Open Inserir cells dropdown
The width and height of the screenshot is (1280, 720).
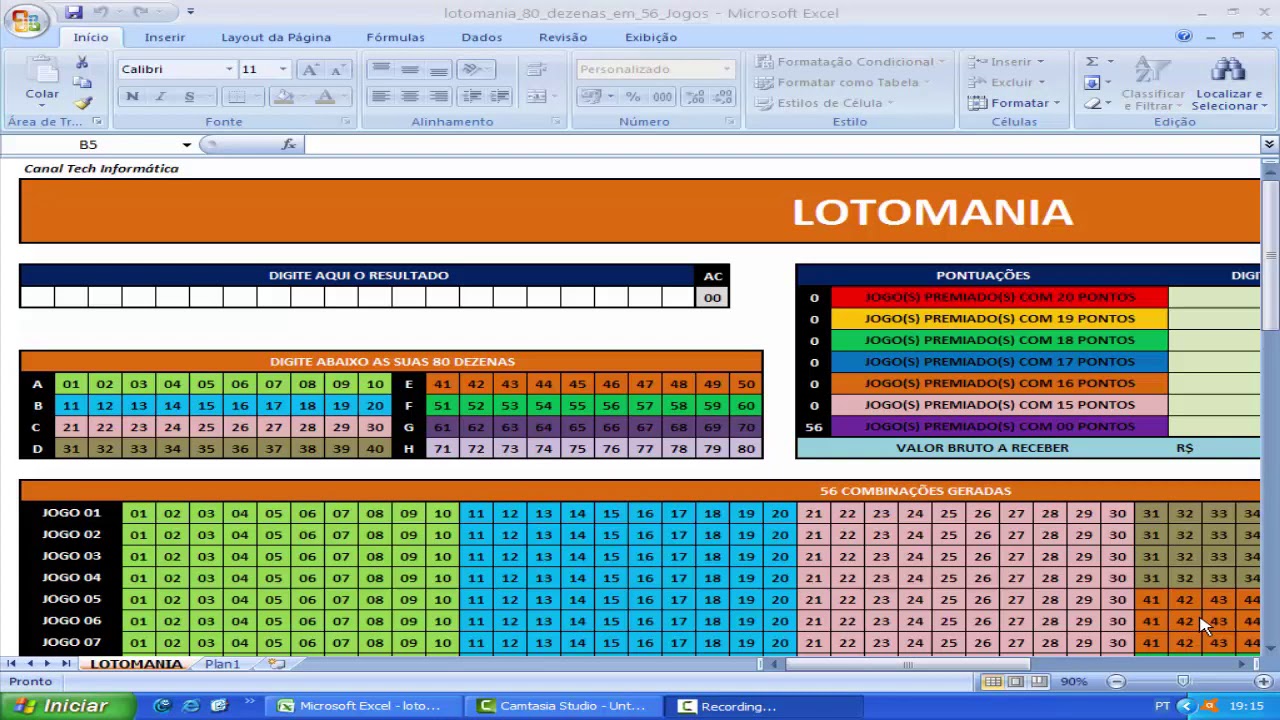[1006, 62]
